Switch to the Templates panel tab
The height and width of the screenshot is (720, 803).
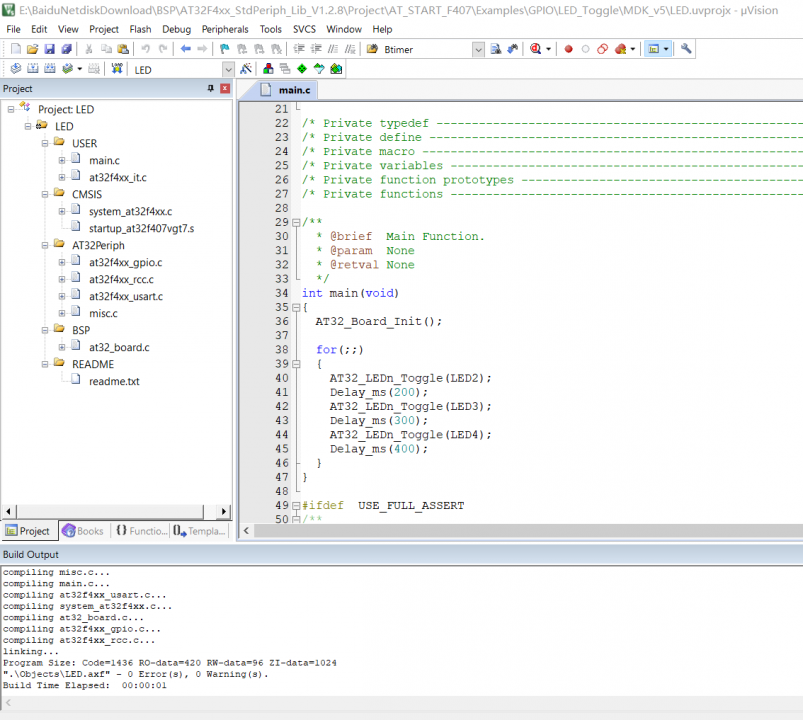point(199,531)
